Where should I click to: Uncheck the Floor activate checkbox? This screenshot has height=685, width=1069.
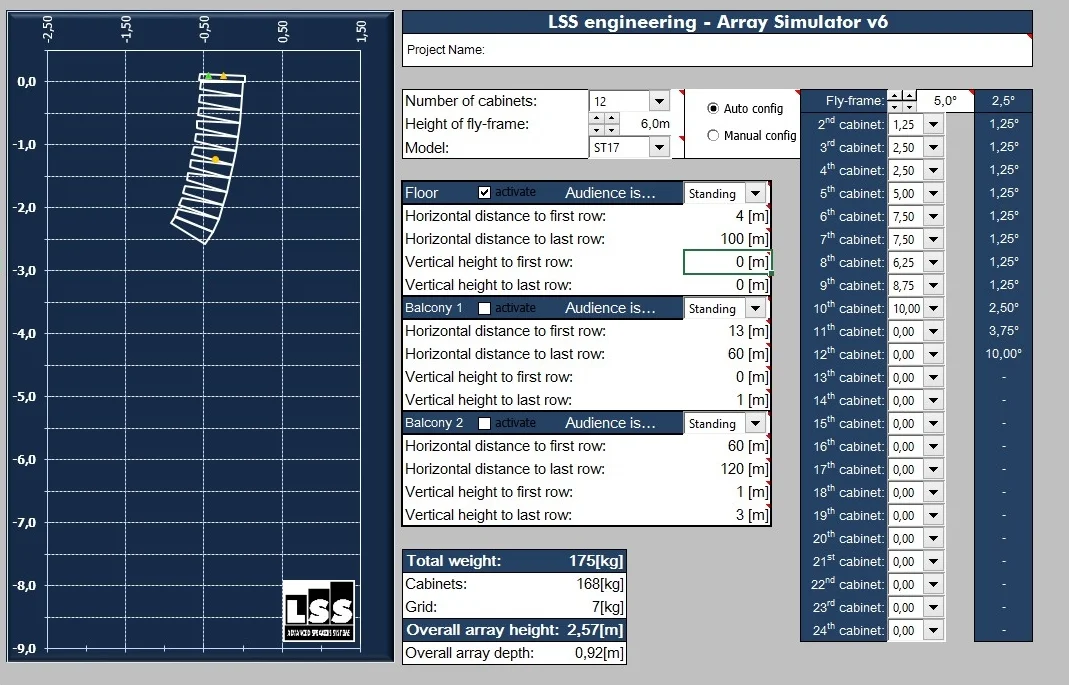coord(485,192)
